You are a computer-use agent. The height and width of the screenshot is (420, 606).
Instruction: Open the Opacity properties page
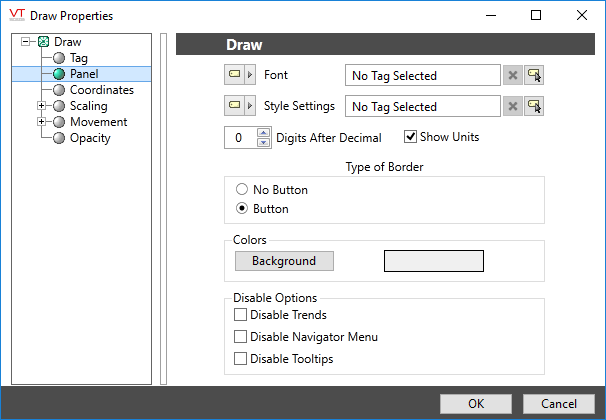coord(90,138)
